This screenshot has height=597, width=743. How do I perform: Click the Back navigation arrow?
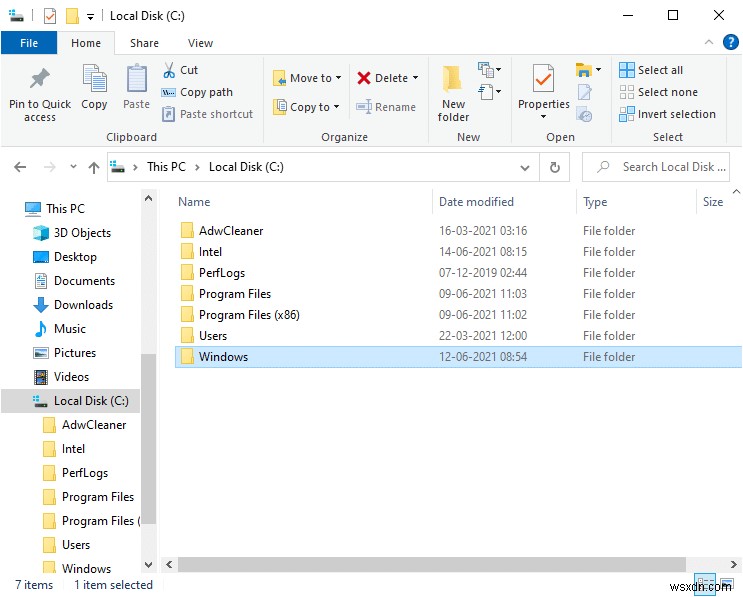tap(20, 167)
